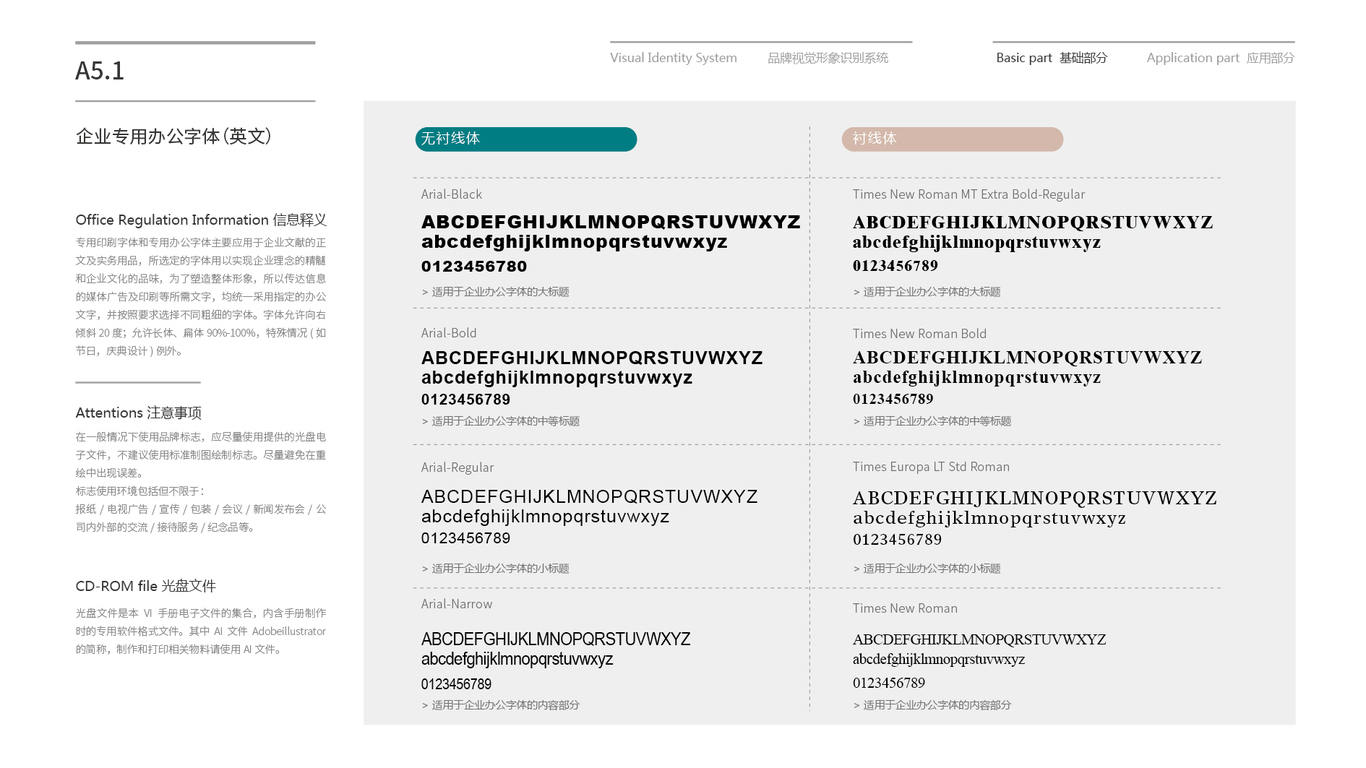Select the Arial-Regular font name label

(457, 467)
